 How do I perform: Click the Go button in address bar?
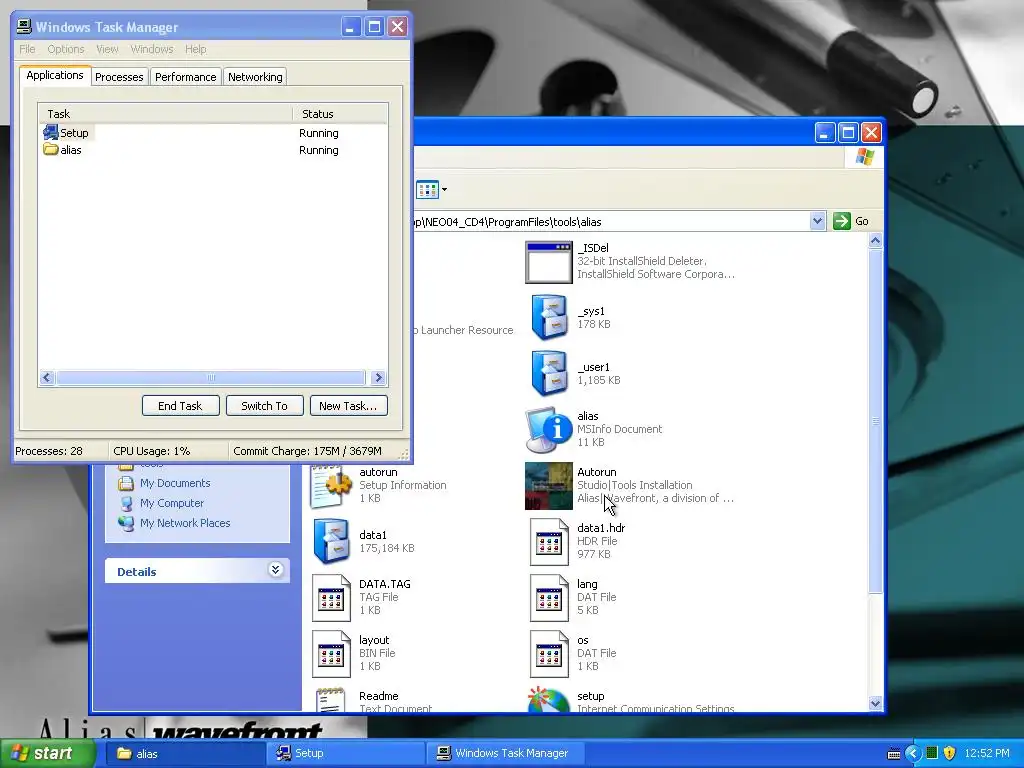[851, 221]
